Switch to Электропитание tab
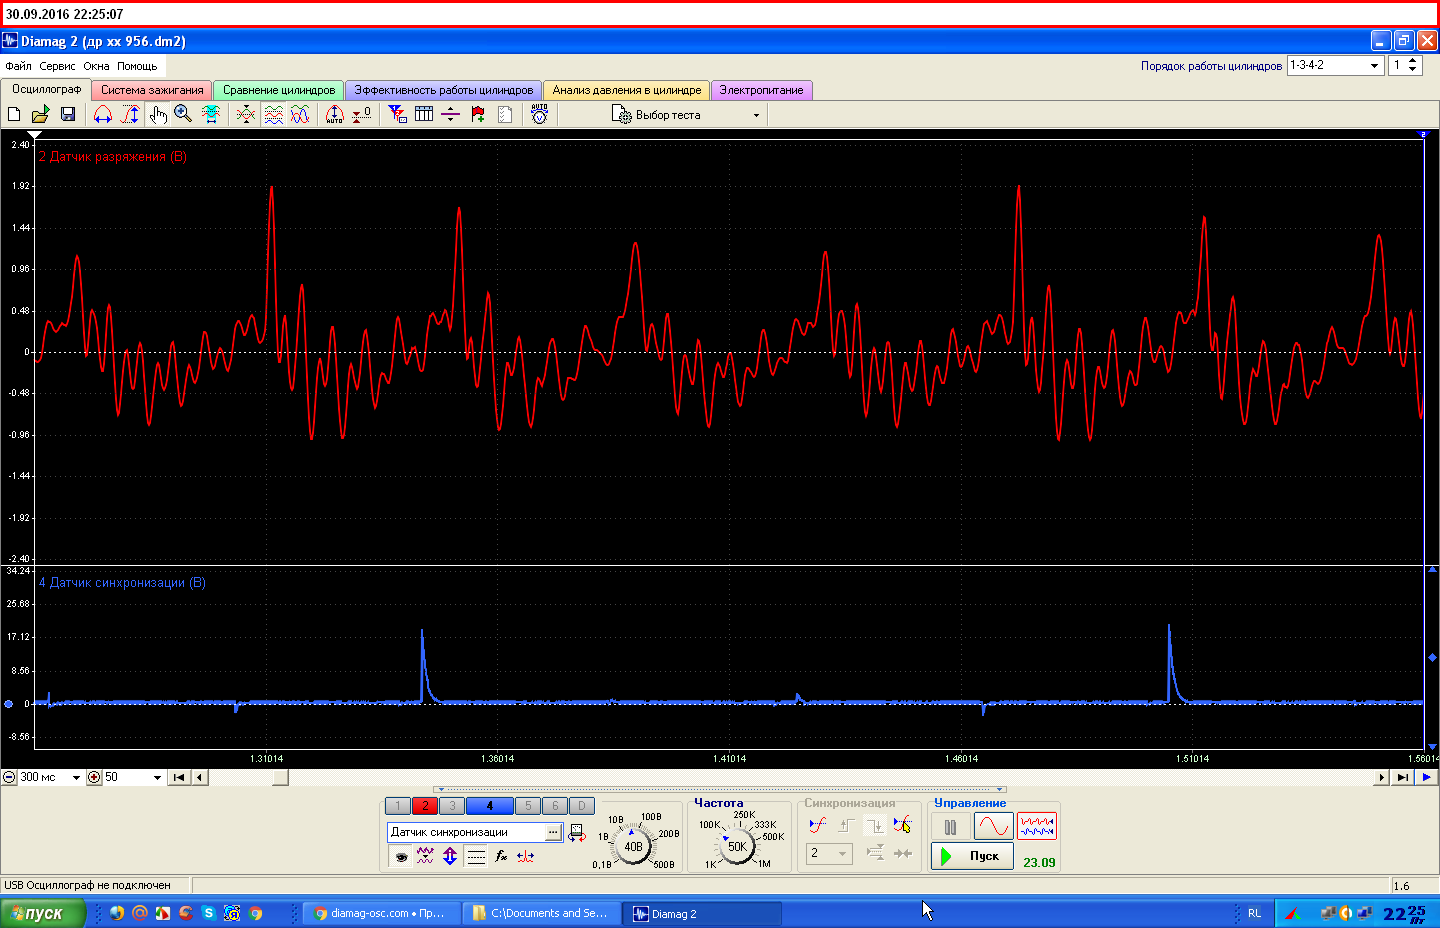Screen dimensions: 1440x928 (761, 90)
